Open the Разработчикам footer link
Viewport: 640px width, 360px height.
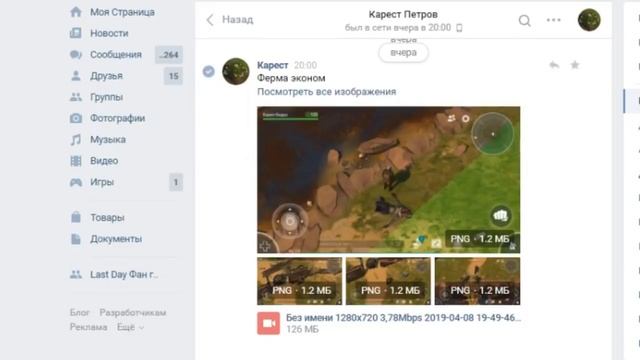pyautogui.click(x=133, y=313)
